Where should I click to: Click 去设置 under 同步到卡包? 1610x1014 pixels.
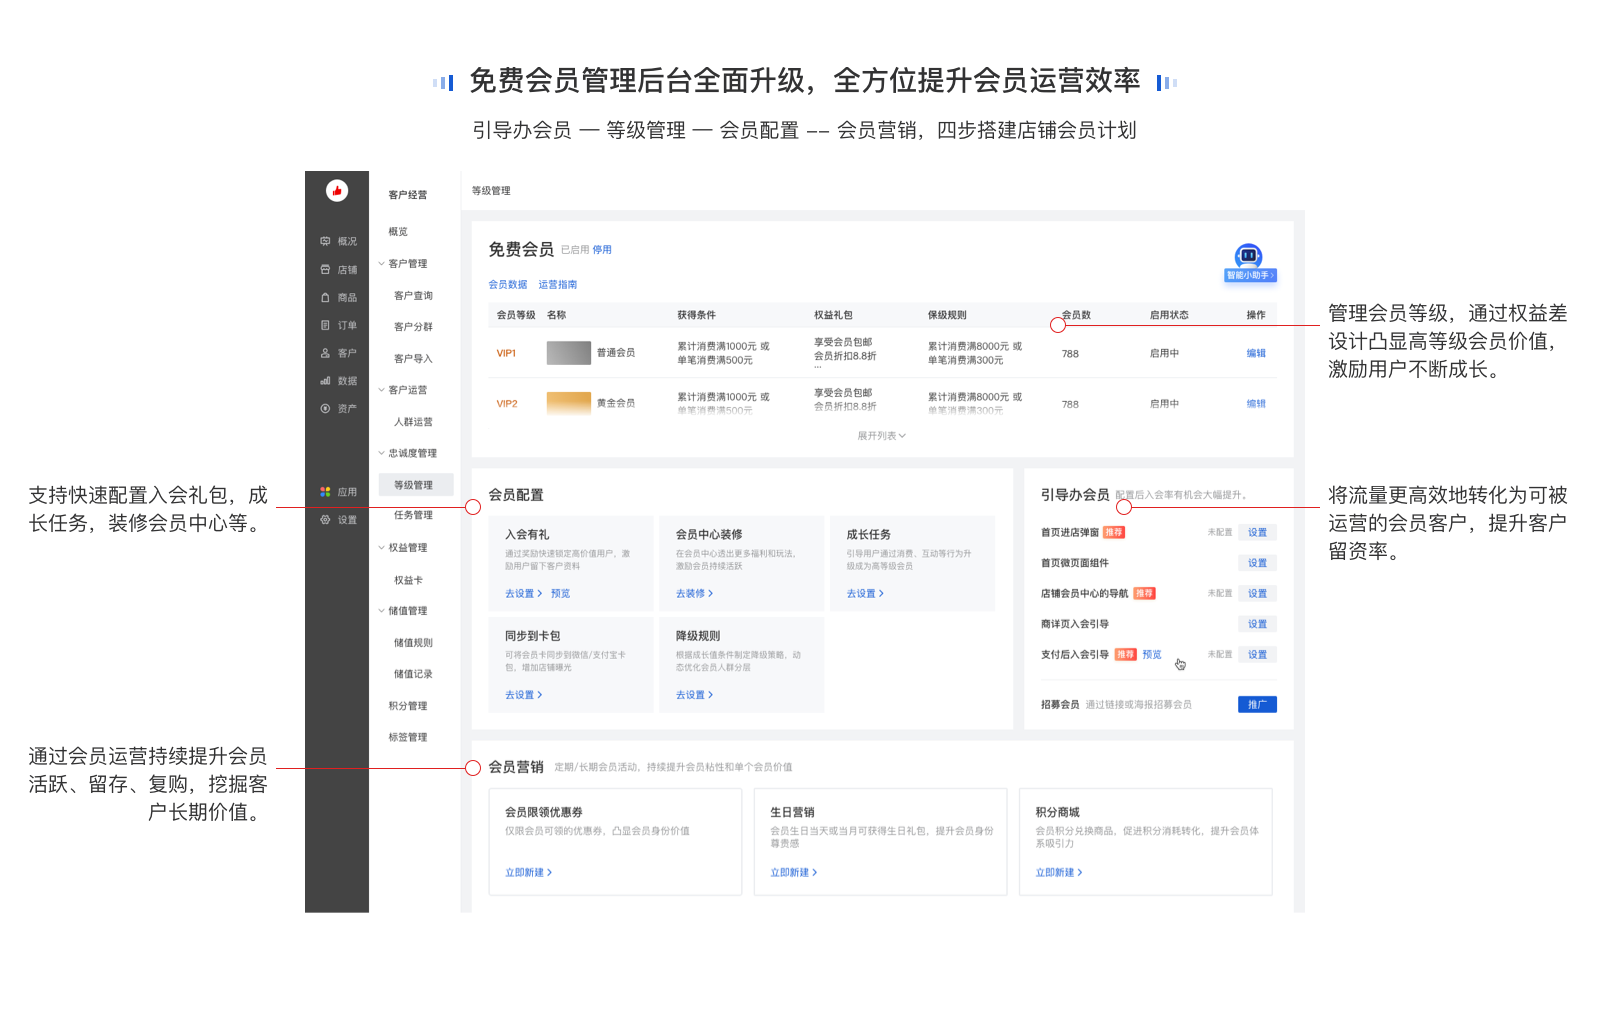pos(524,695)
